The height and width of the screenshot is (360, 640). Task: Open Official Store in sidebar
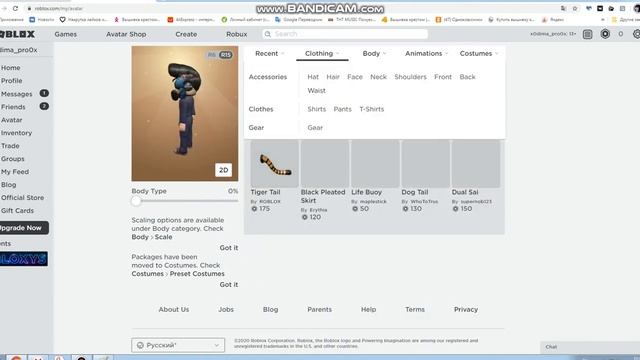[x=22, y=198]
